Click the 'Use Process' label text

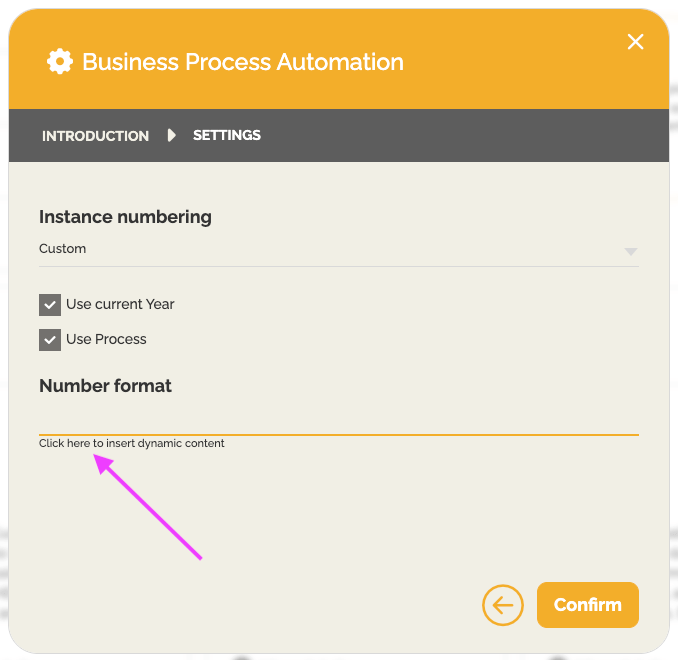click(x=106, y=339)
